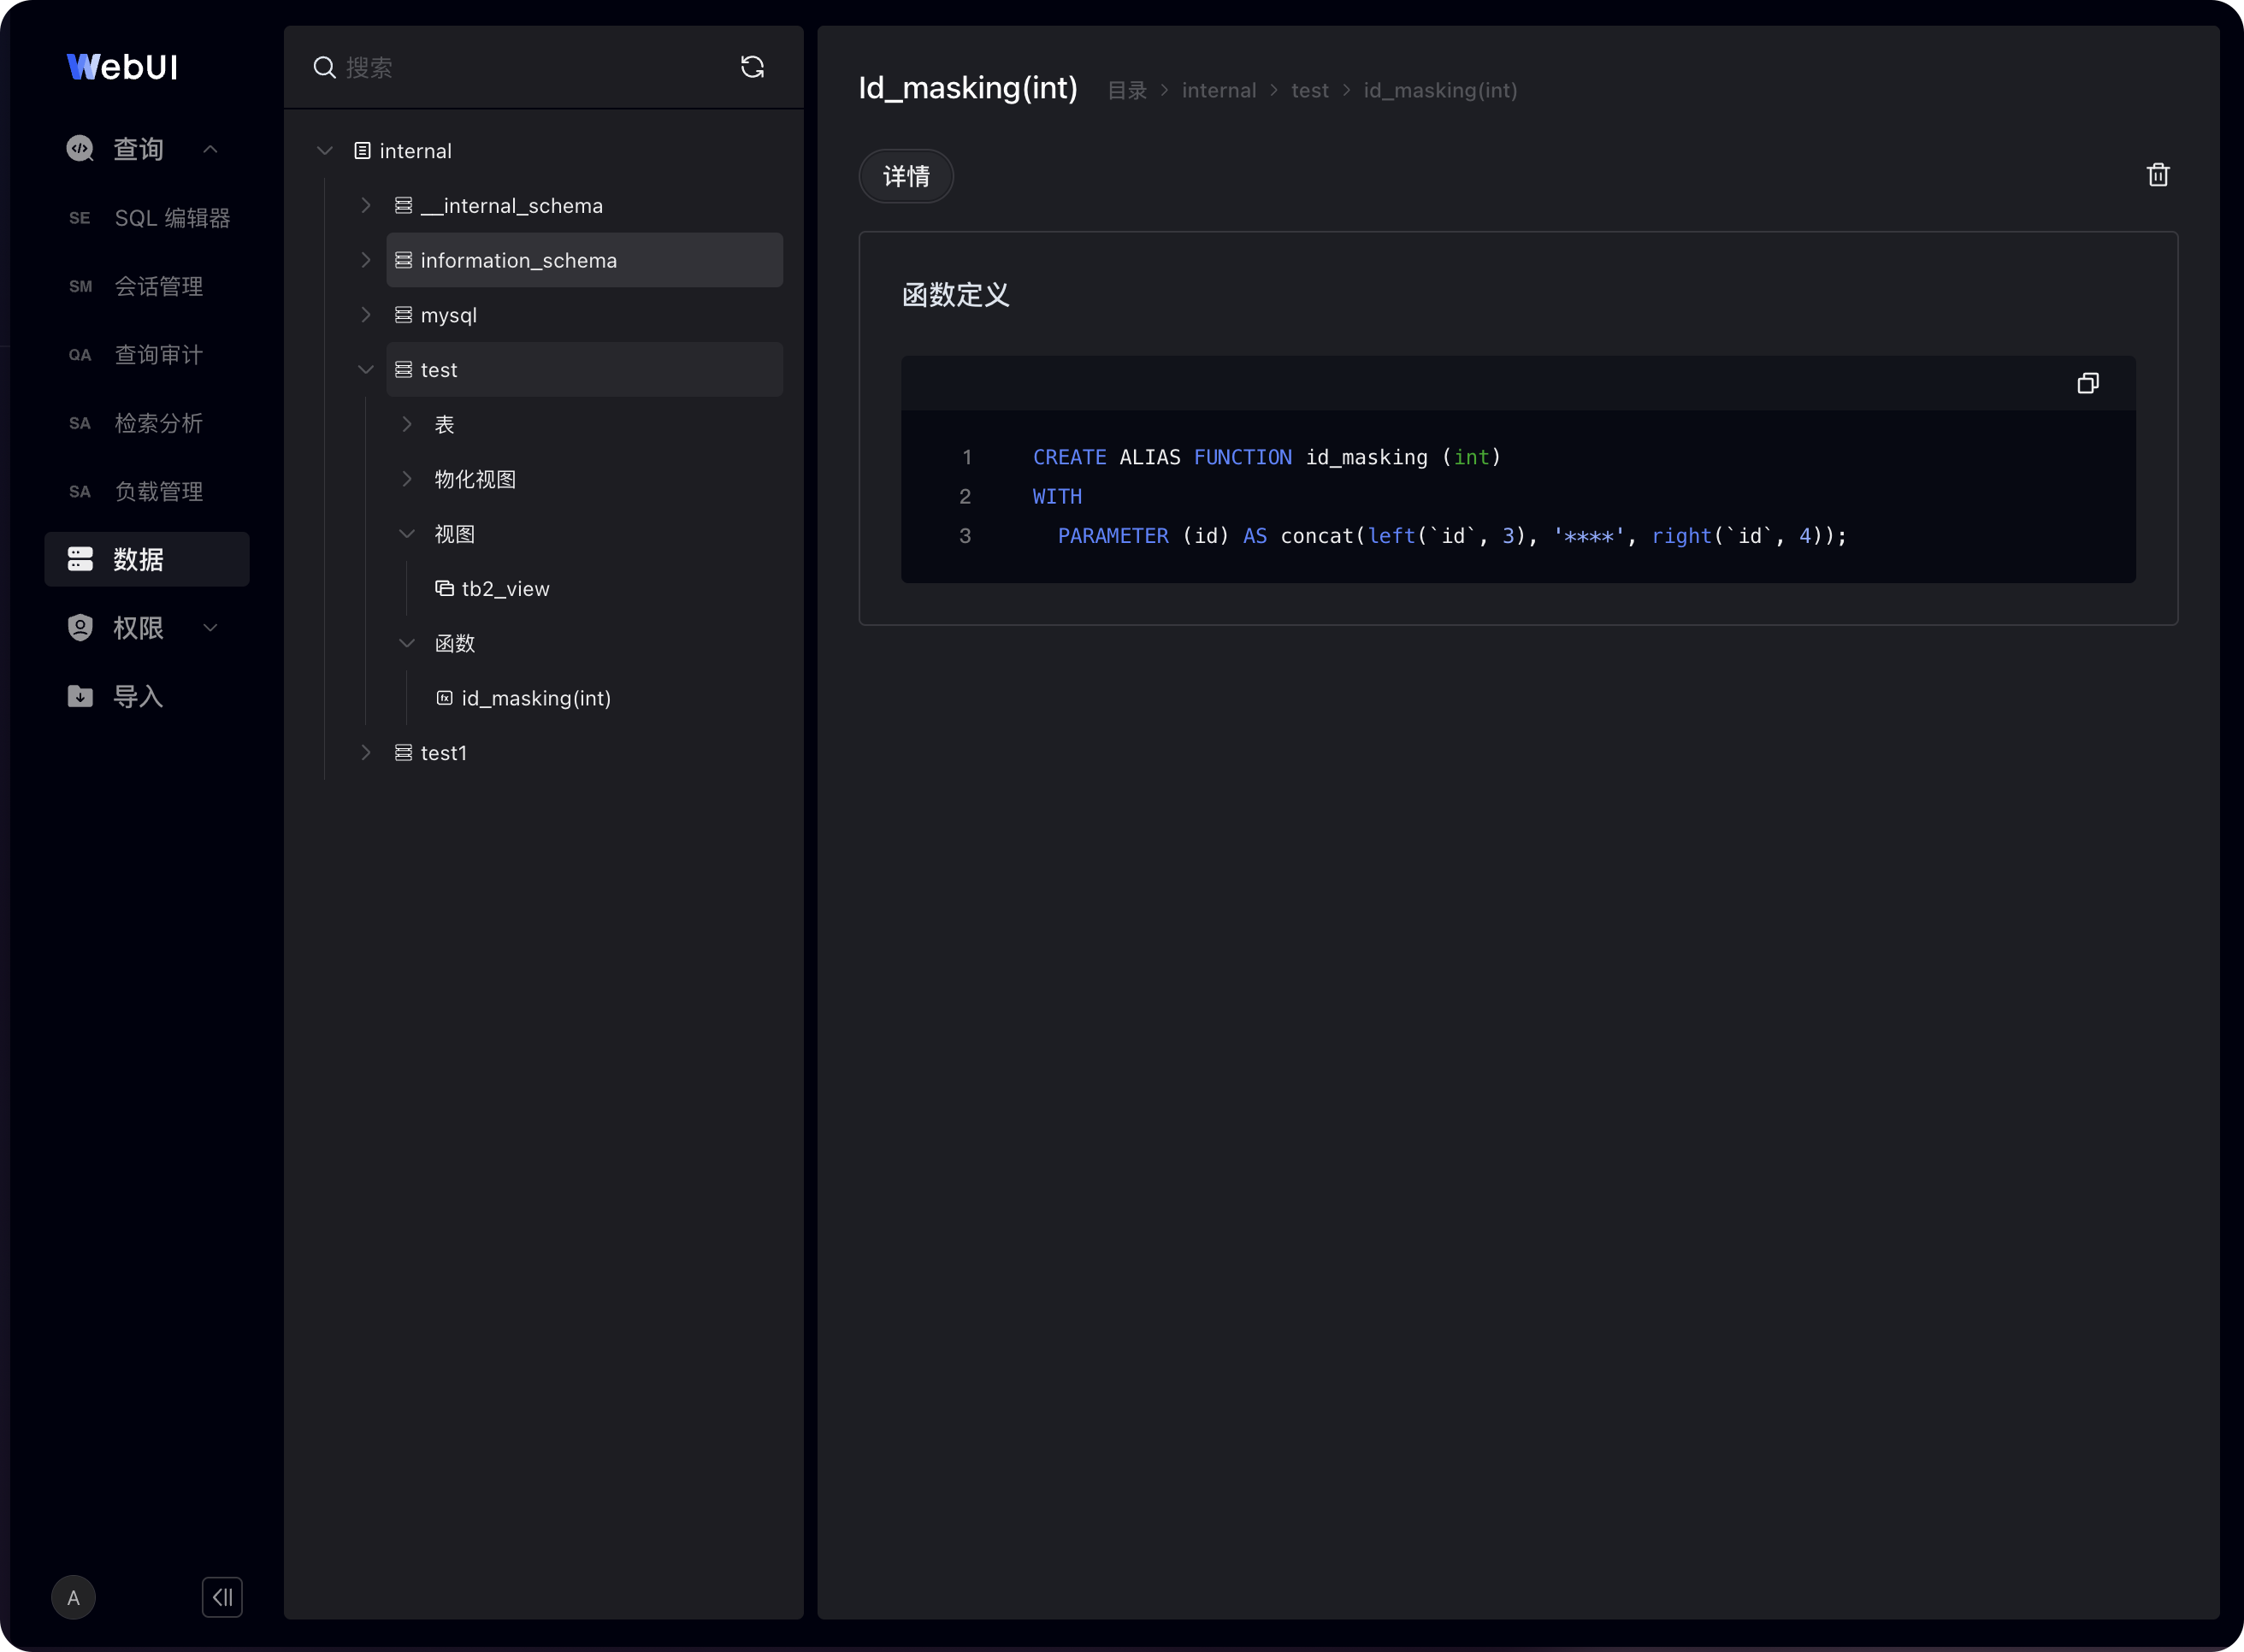This screenshot has width=2244, height=1652.
Task: Click the tb2_view view icon
Action: [444, 588]
